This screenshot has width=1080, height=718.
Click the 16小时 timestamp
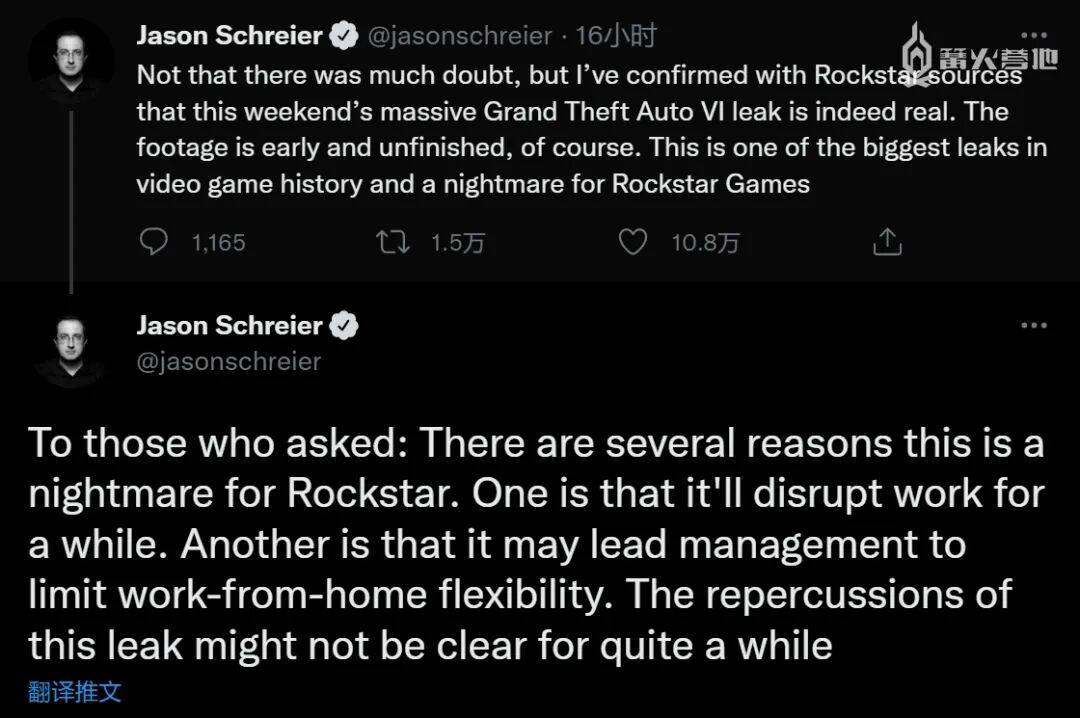617,37
